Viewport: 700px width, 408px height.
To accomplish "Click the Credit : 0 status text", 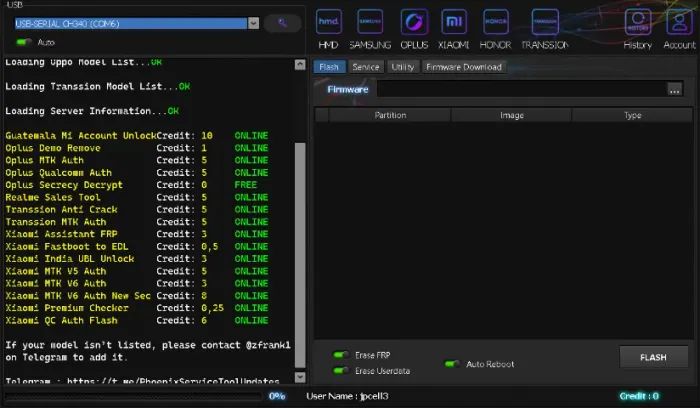I will click(x=639, y=396).
